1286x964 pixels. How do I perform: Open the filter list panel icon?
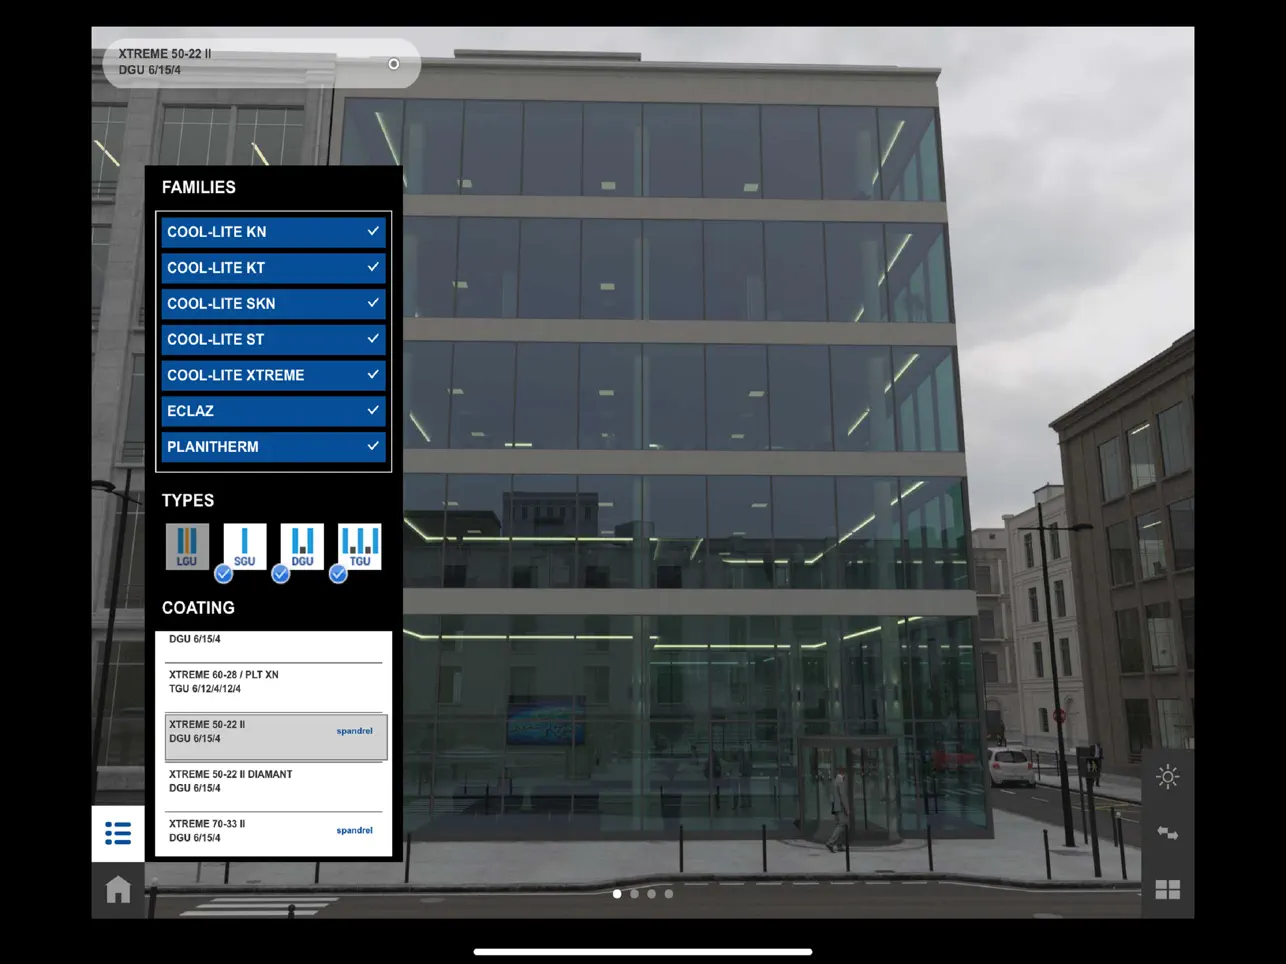coord(117,833)
